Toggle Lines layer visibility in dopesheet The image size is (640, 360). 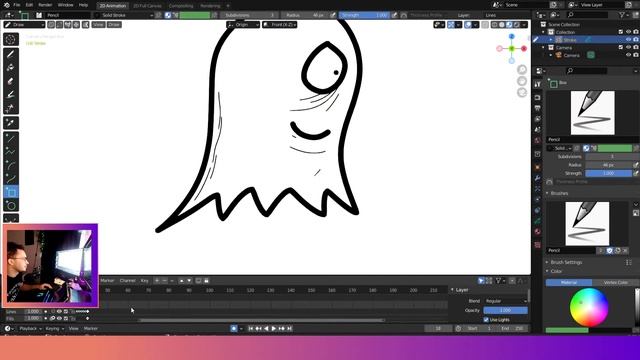[59, 311]
